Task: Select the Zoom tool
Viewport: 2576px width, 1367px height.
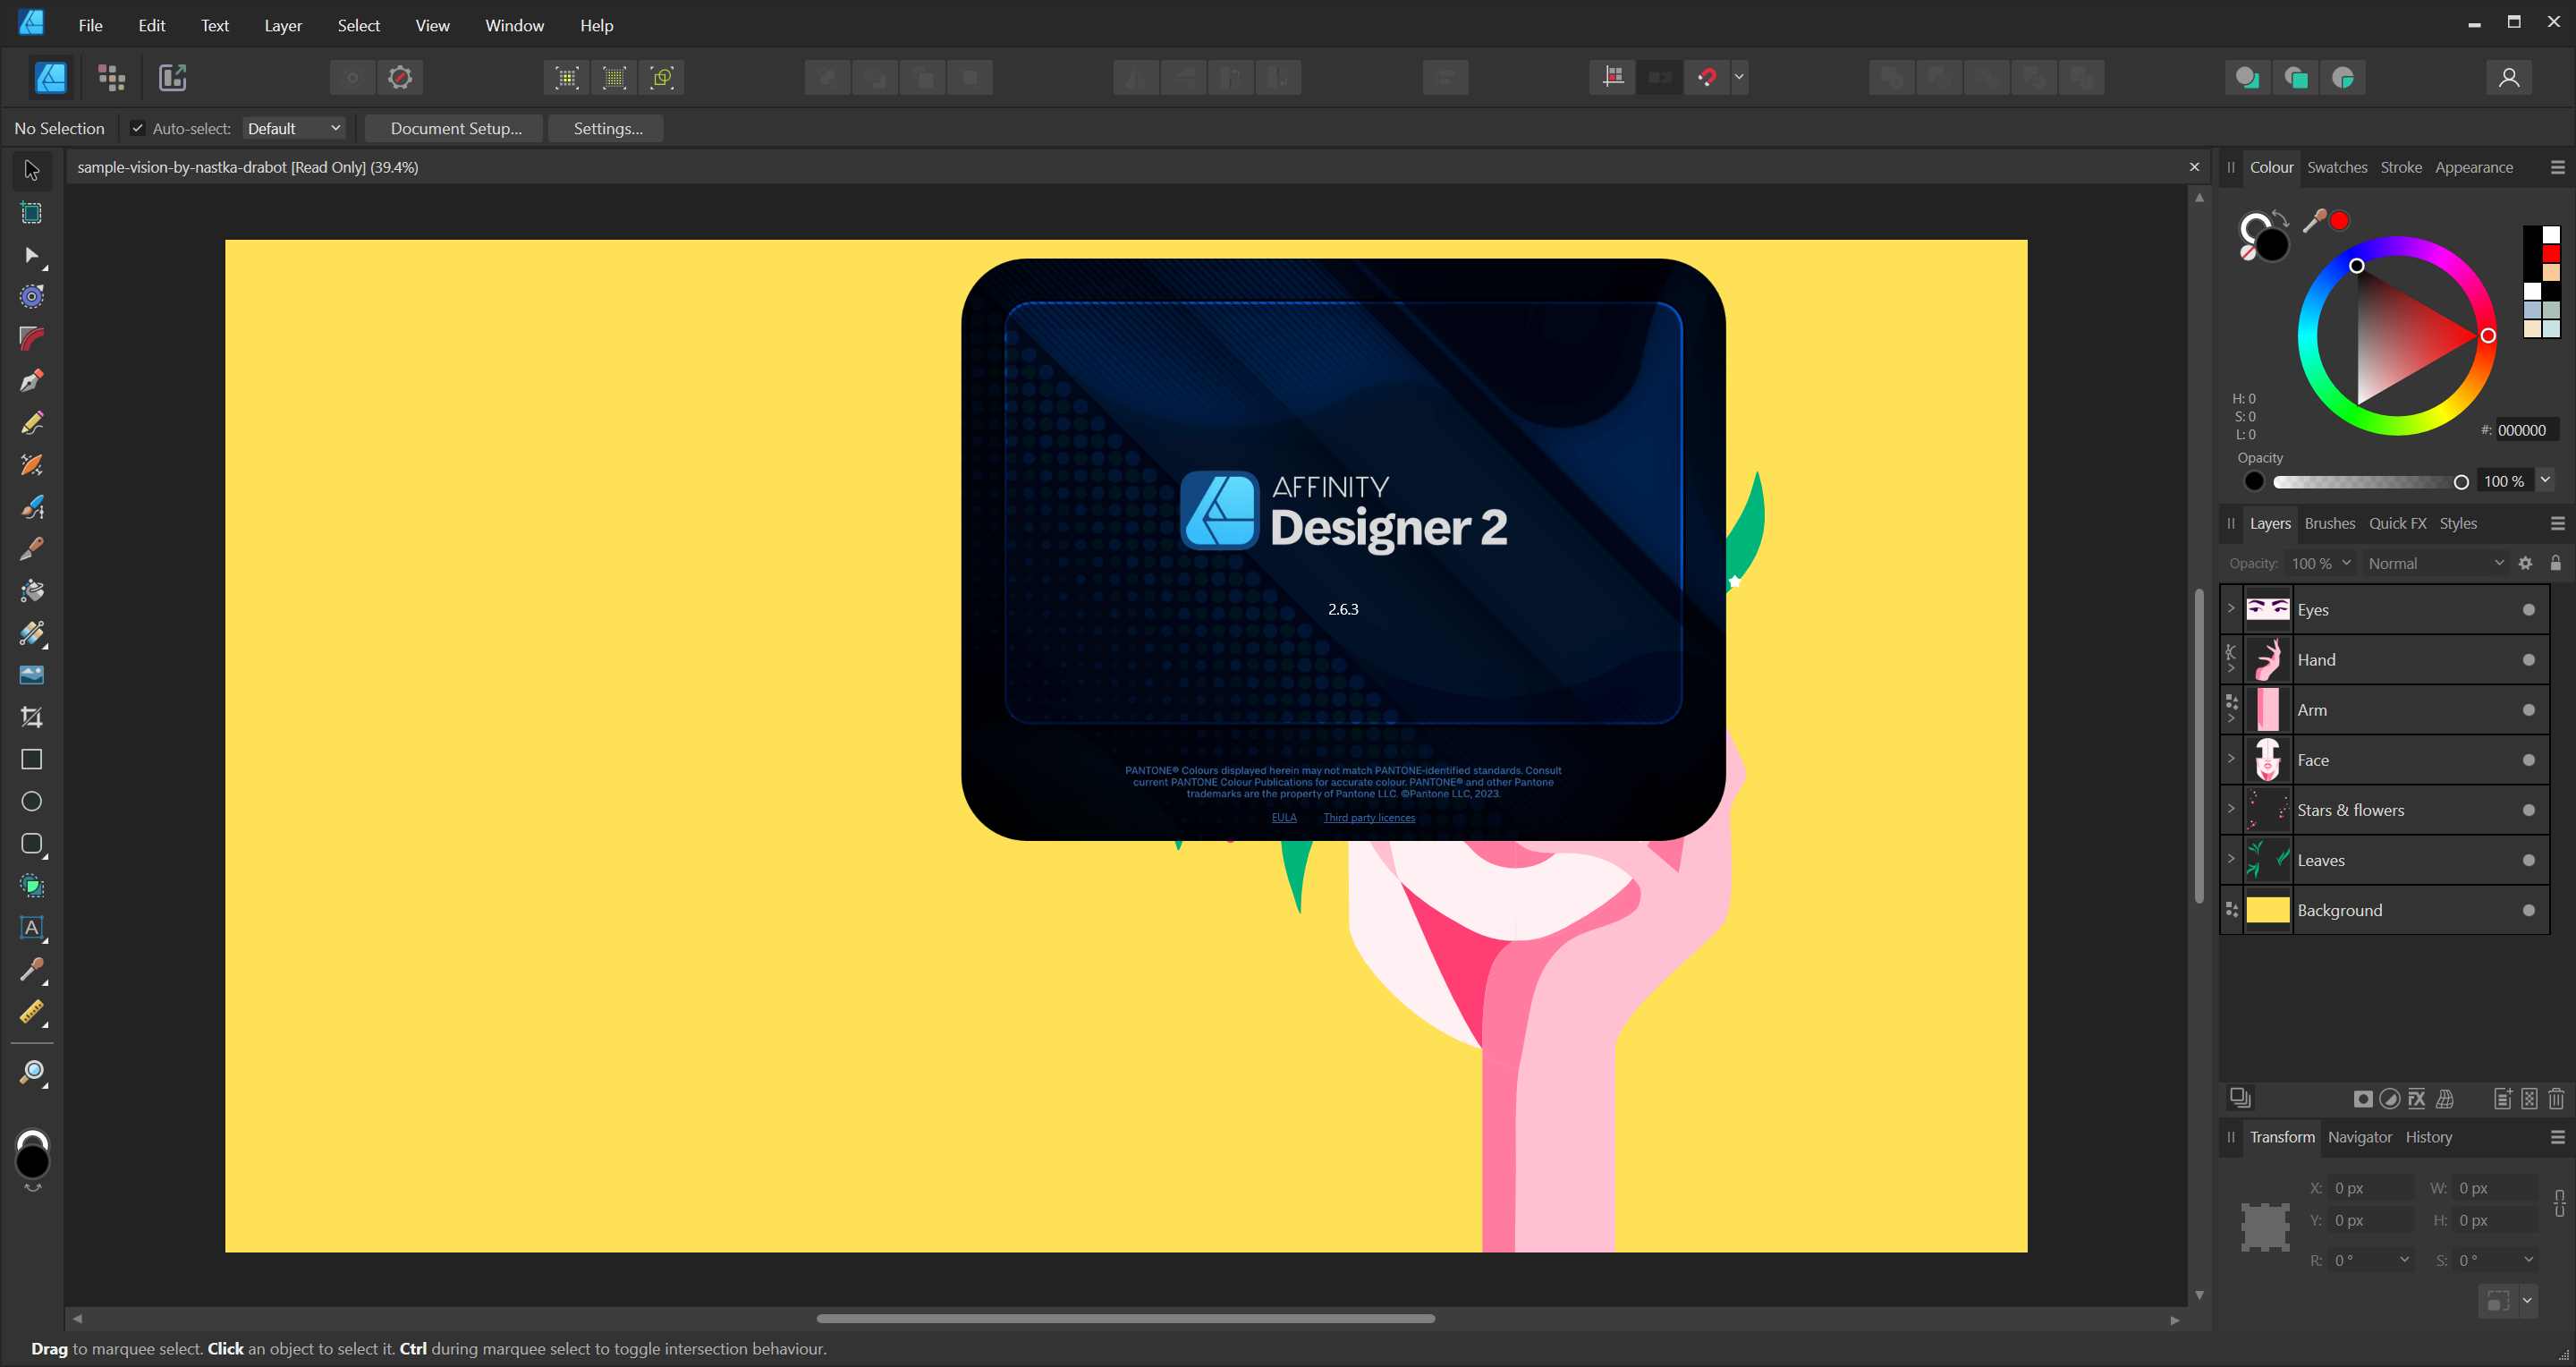Action: tap(32, 1073)
